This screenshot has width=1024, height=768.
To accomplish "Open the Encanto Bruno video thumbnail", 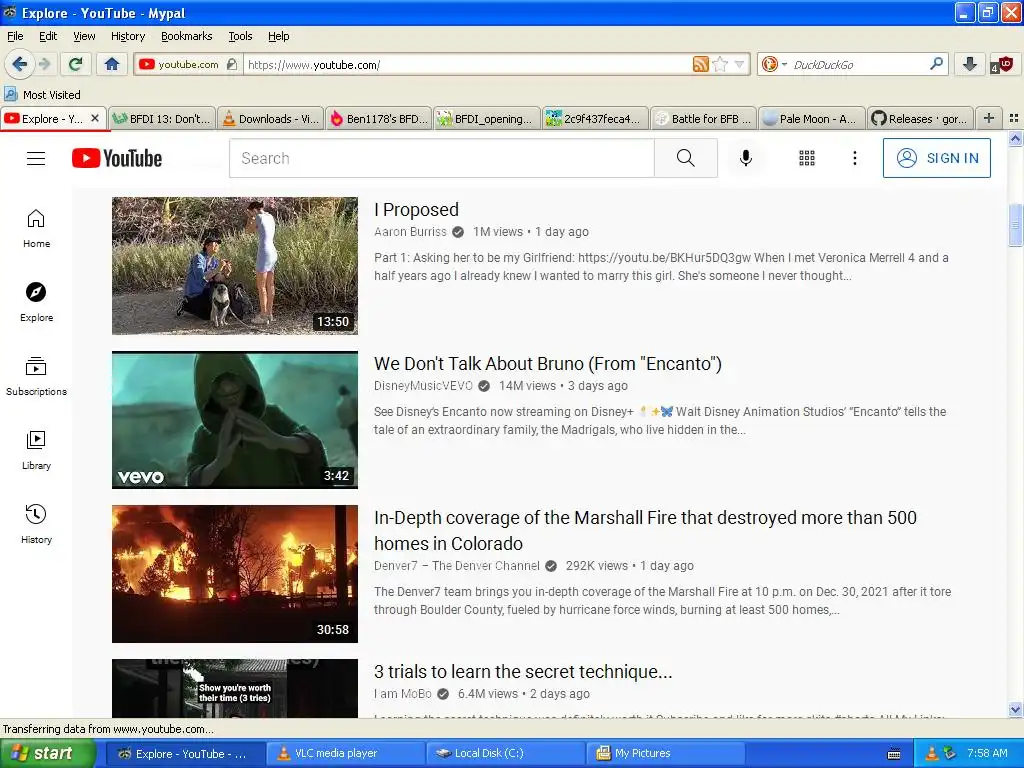I will (x=234, y=420).
